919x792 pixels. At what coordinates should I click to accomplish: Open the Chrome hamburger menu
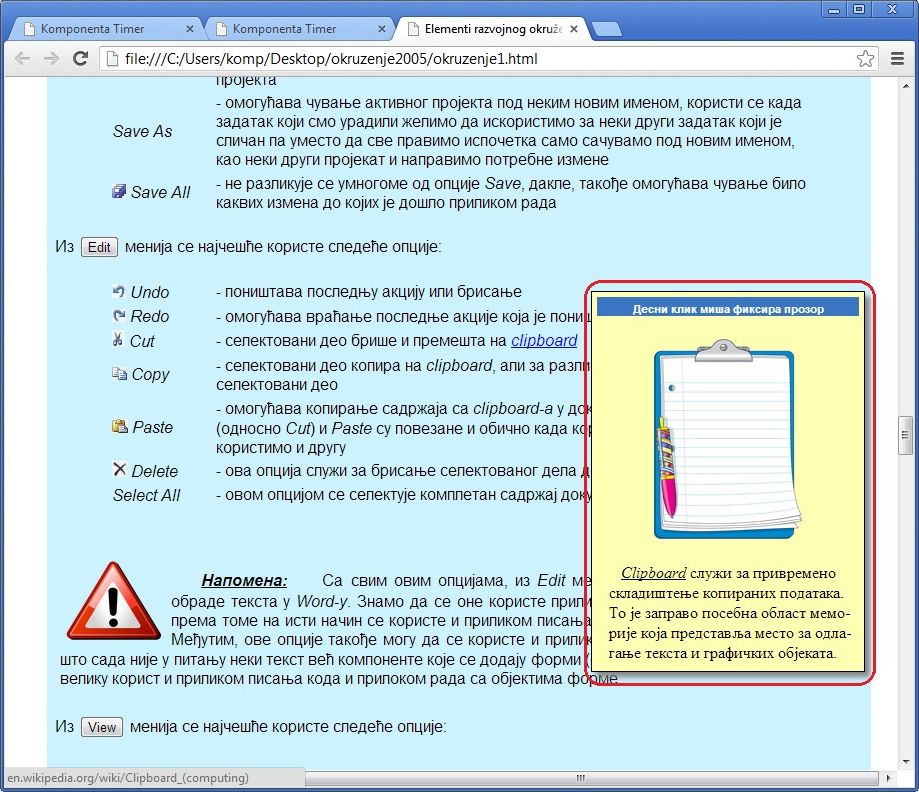(897, 59)
